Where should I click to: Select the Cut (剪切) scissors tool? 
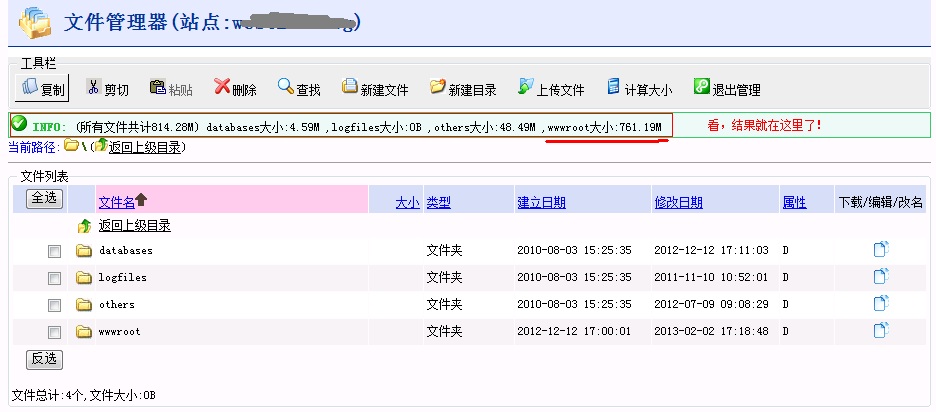[107, 89]
